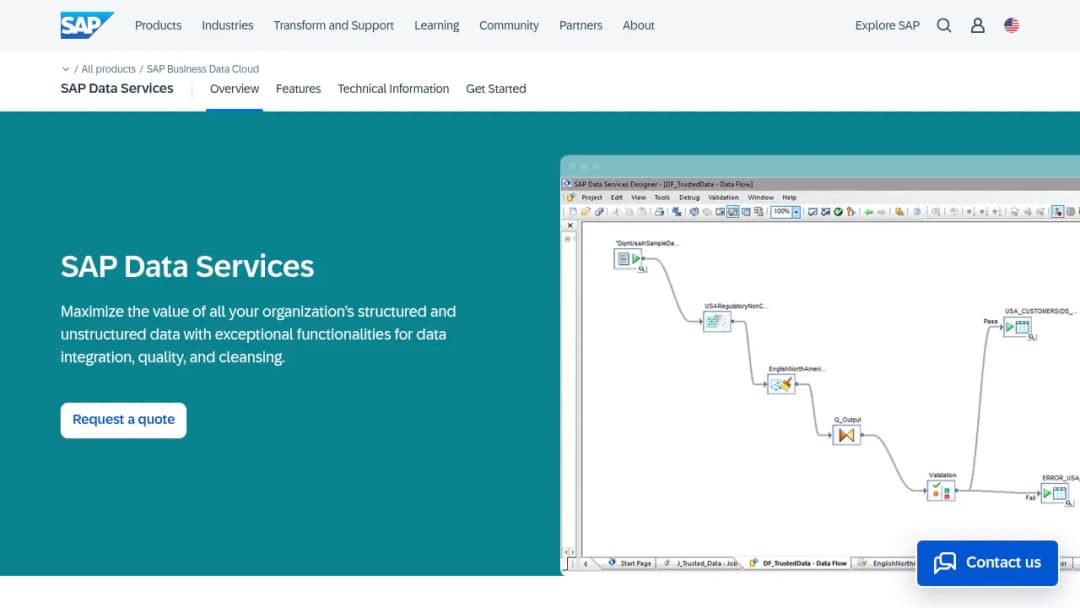Image resolution: width=1080 pixels, height=608 pixels.
Task: Click the tab scroll arrows at bottom left
Action: pyautogui.click(x=569, y=552)
